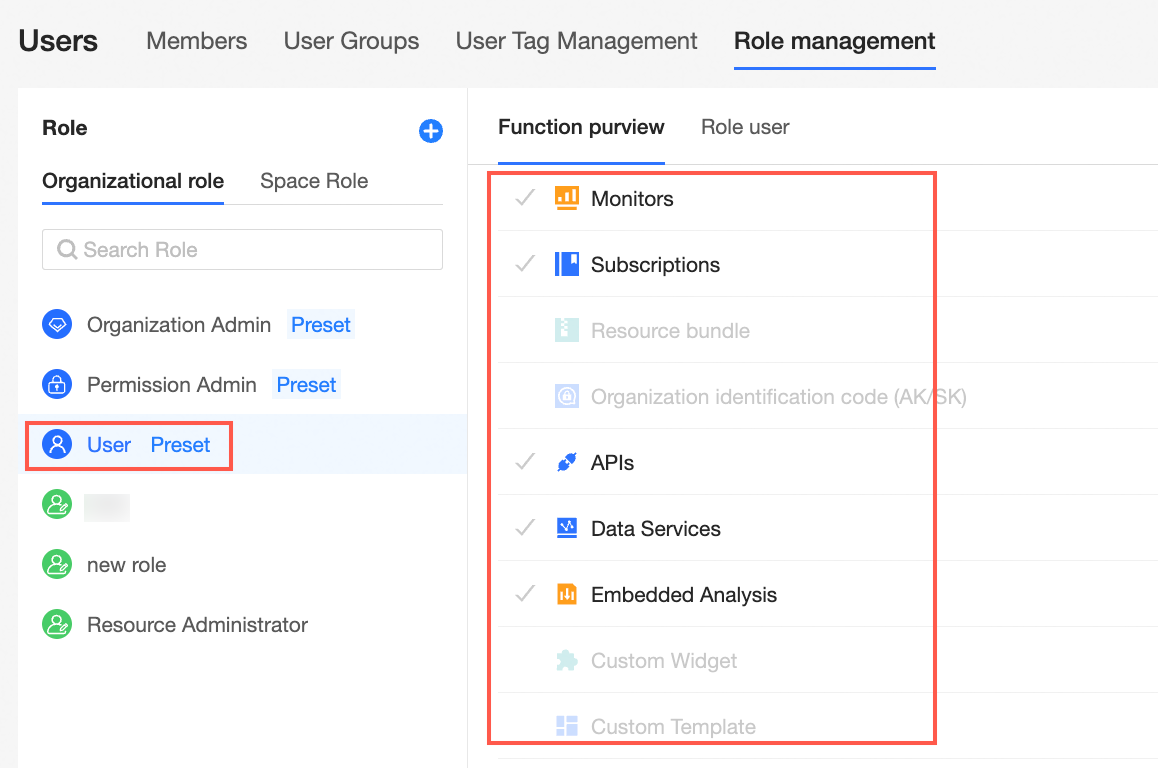Click the Subscriptions blue book icon

[x=567, y=264]
